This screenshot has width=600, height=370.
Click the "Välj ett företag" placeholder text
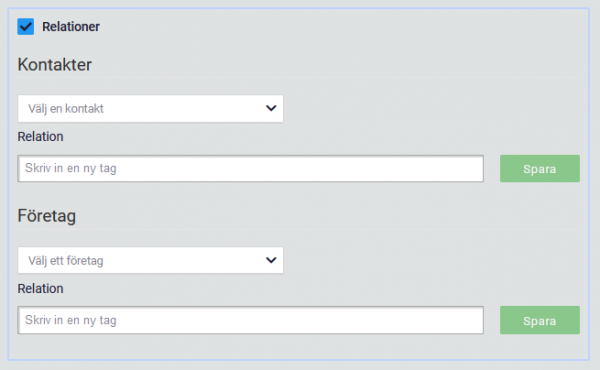(x=66, y=261)
